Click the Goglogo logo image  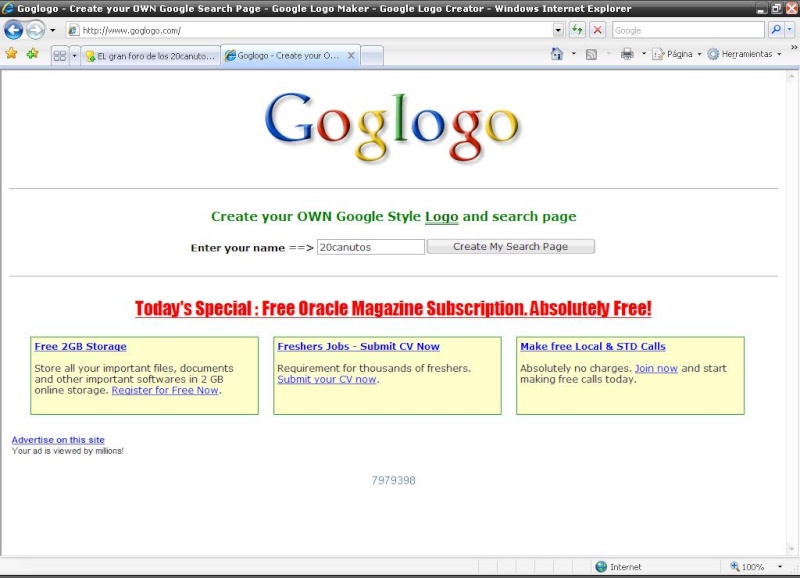(392, 127)
